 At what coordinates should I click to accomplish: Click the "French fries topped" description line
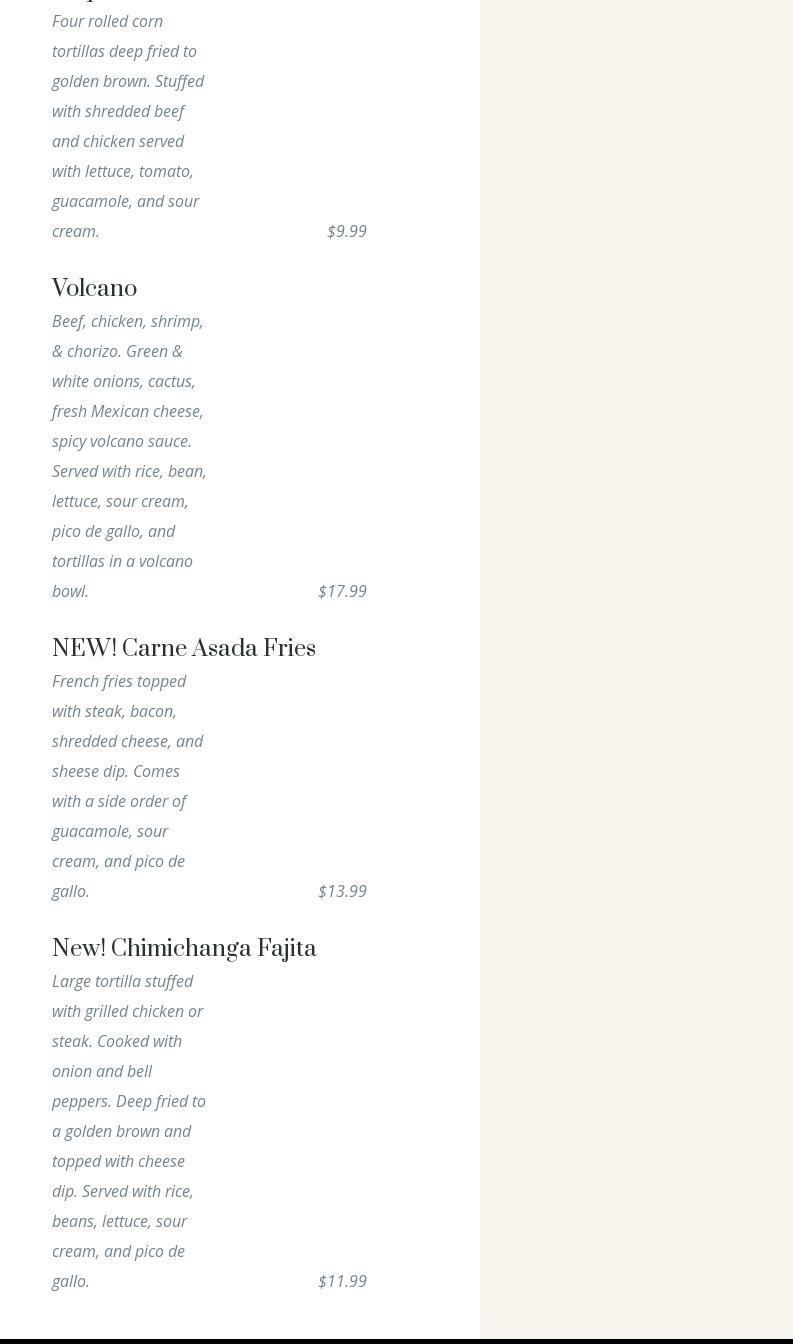tap(119, 681)
